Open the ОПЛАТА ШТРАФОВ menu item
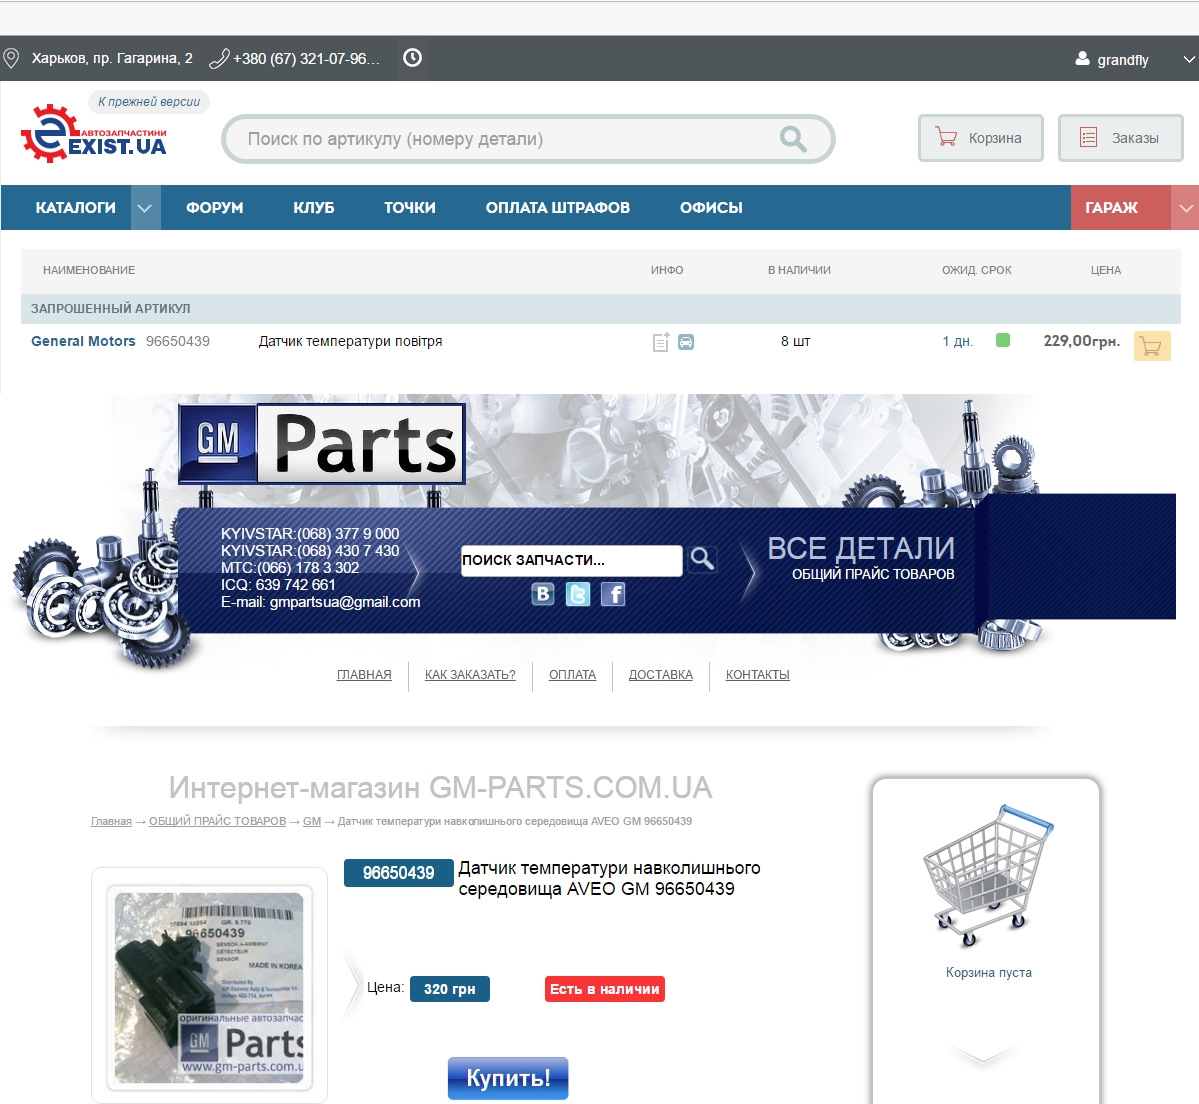 pyautogui.click(x=557, y=207)
